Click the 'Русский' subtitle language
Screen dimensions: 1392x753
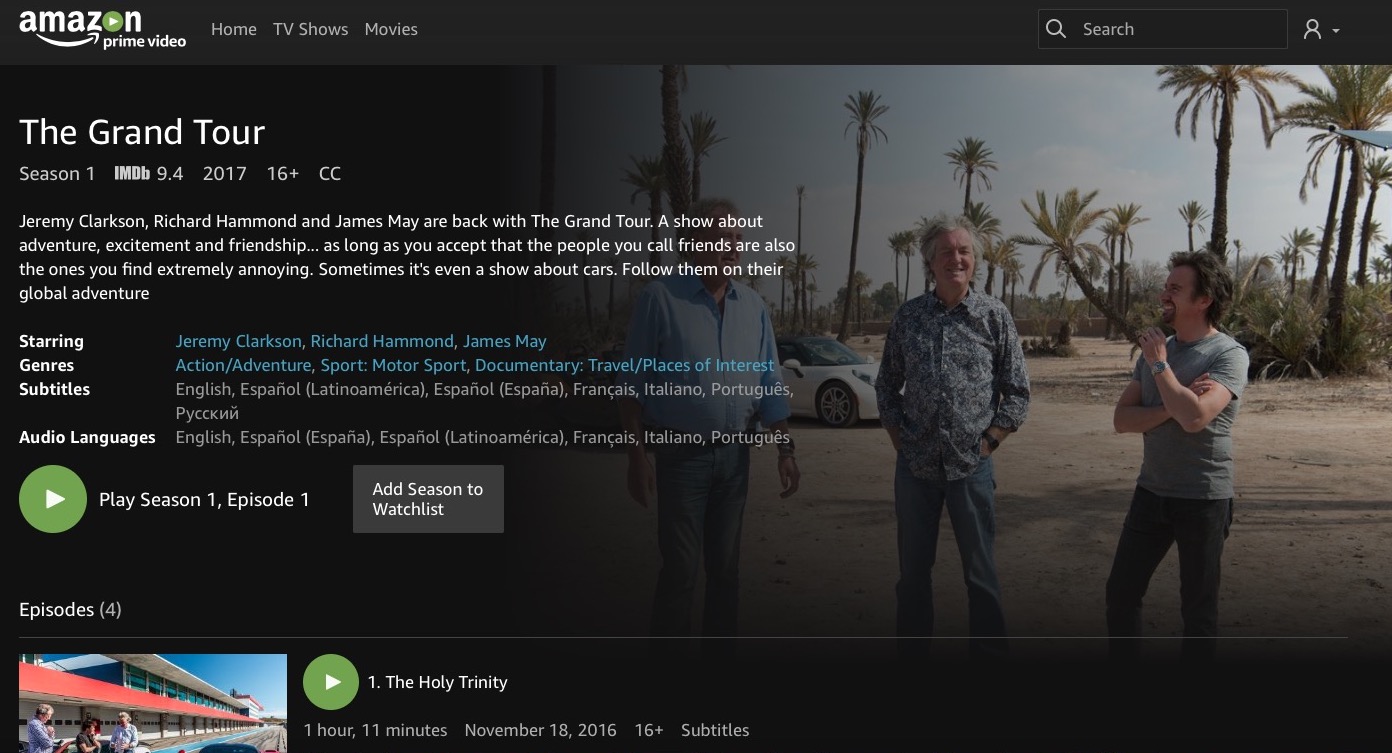pos(207,413)
